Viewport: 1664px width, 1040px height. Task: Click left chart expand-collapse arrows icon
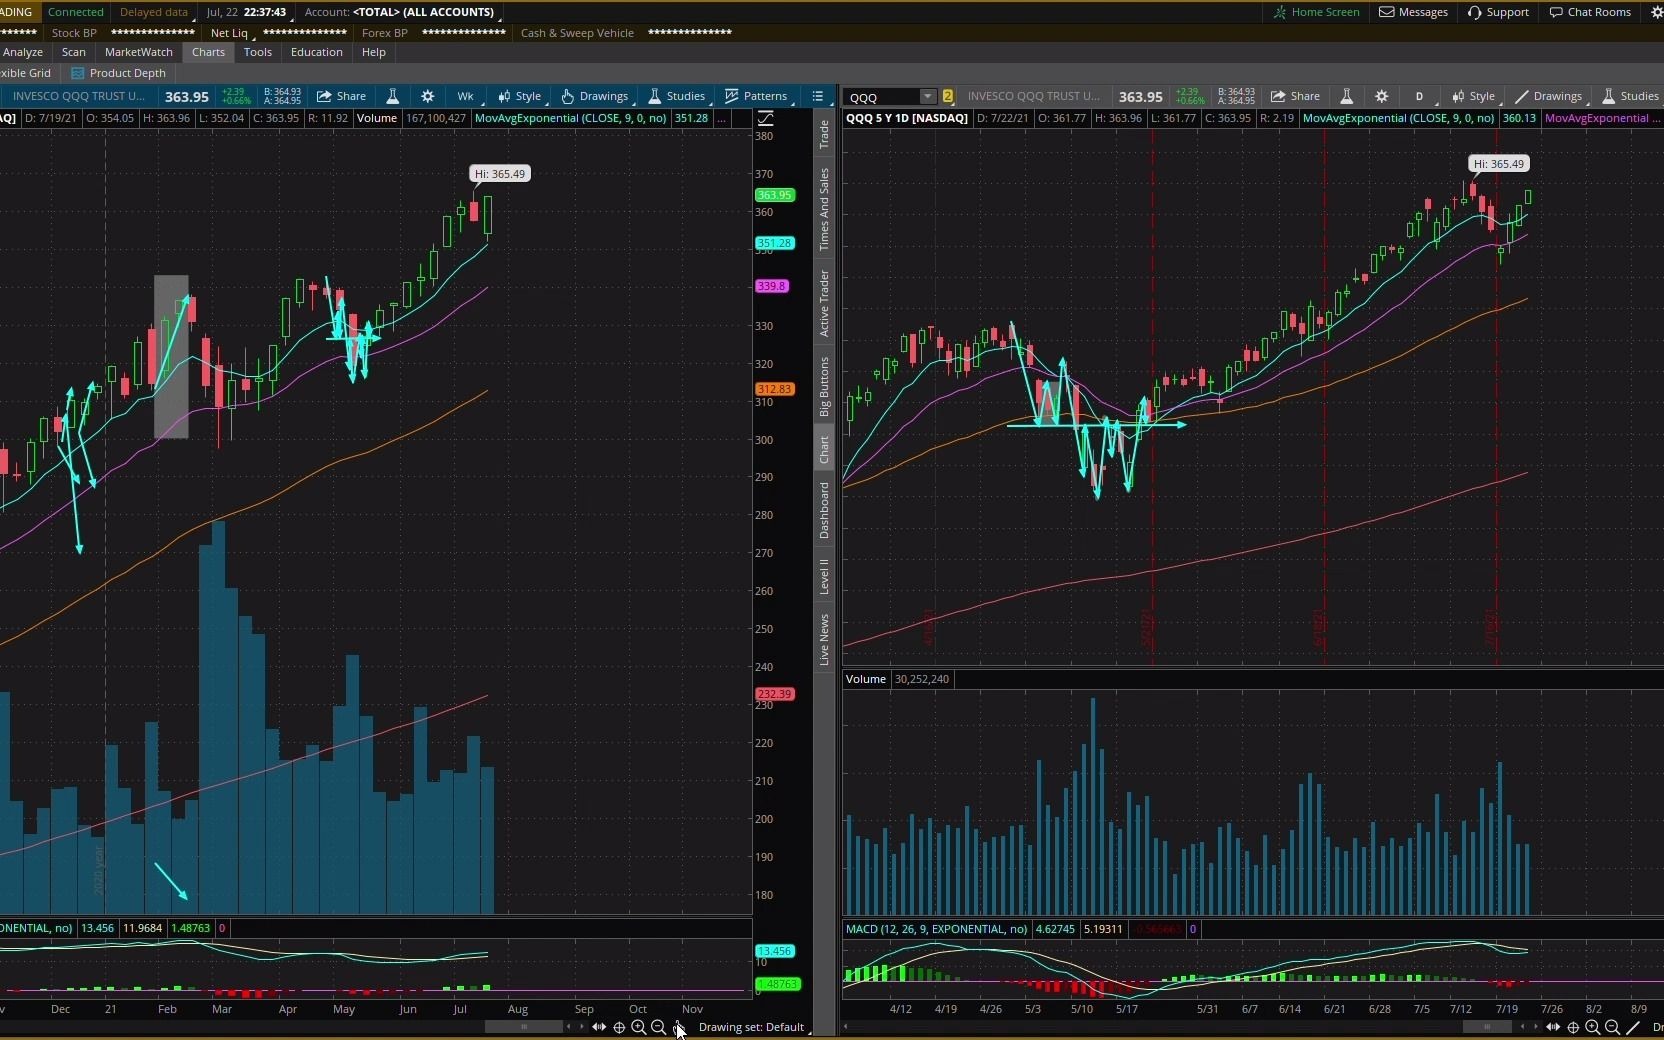pos(598,1027)
